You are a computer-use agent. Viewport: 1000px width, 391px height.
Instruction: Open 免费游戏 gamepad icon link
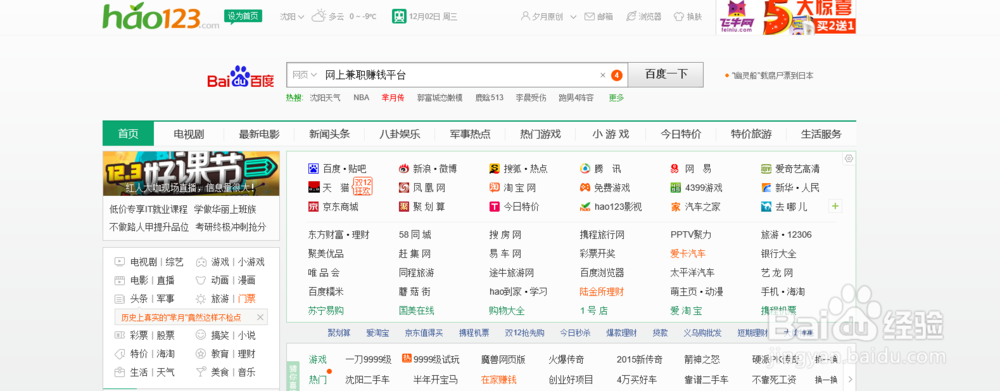[x=585, y=188]
